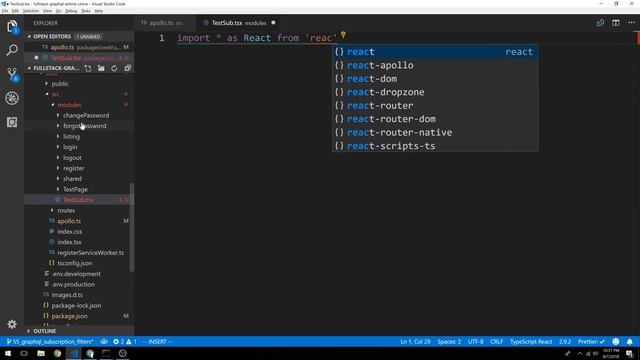Click the git branch name in status bar
The width and height of the screenshot is (640, 360).
pyautogui.click(x=50, y=342)
